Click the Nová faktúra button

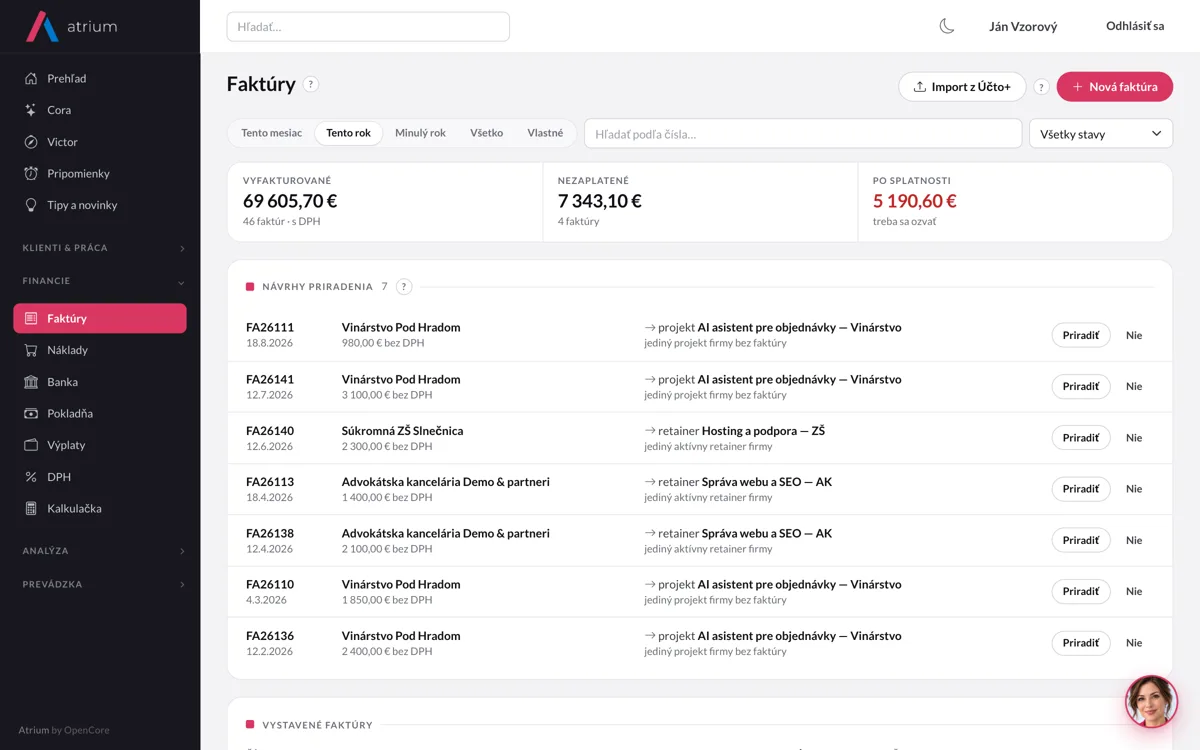(x=1115, y=87)
